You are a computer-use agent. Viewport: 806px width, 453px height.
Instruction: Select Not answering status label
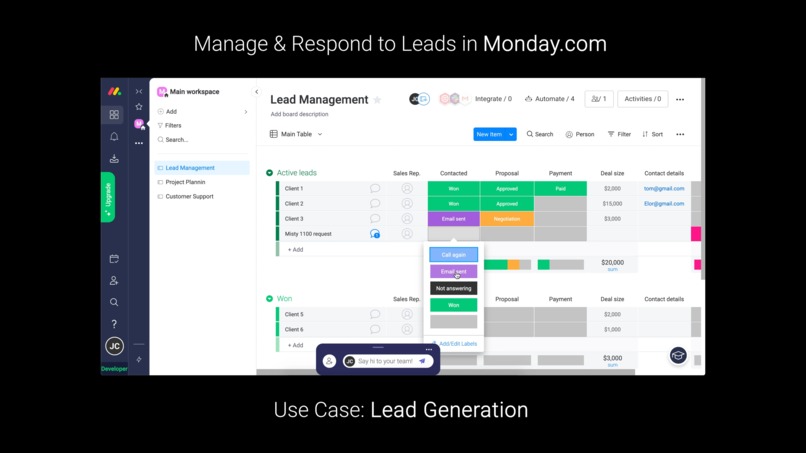click(x=453, y=288)
